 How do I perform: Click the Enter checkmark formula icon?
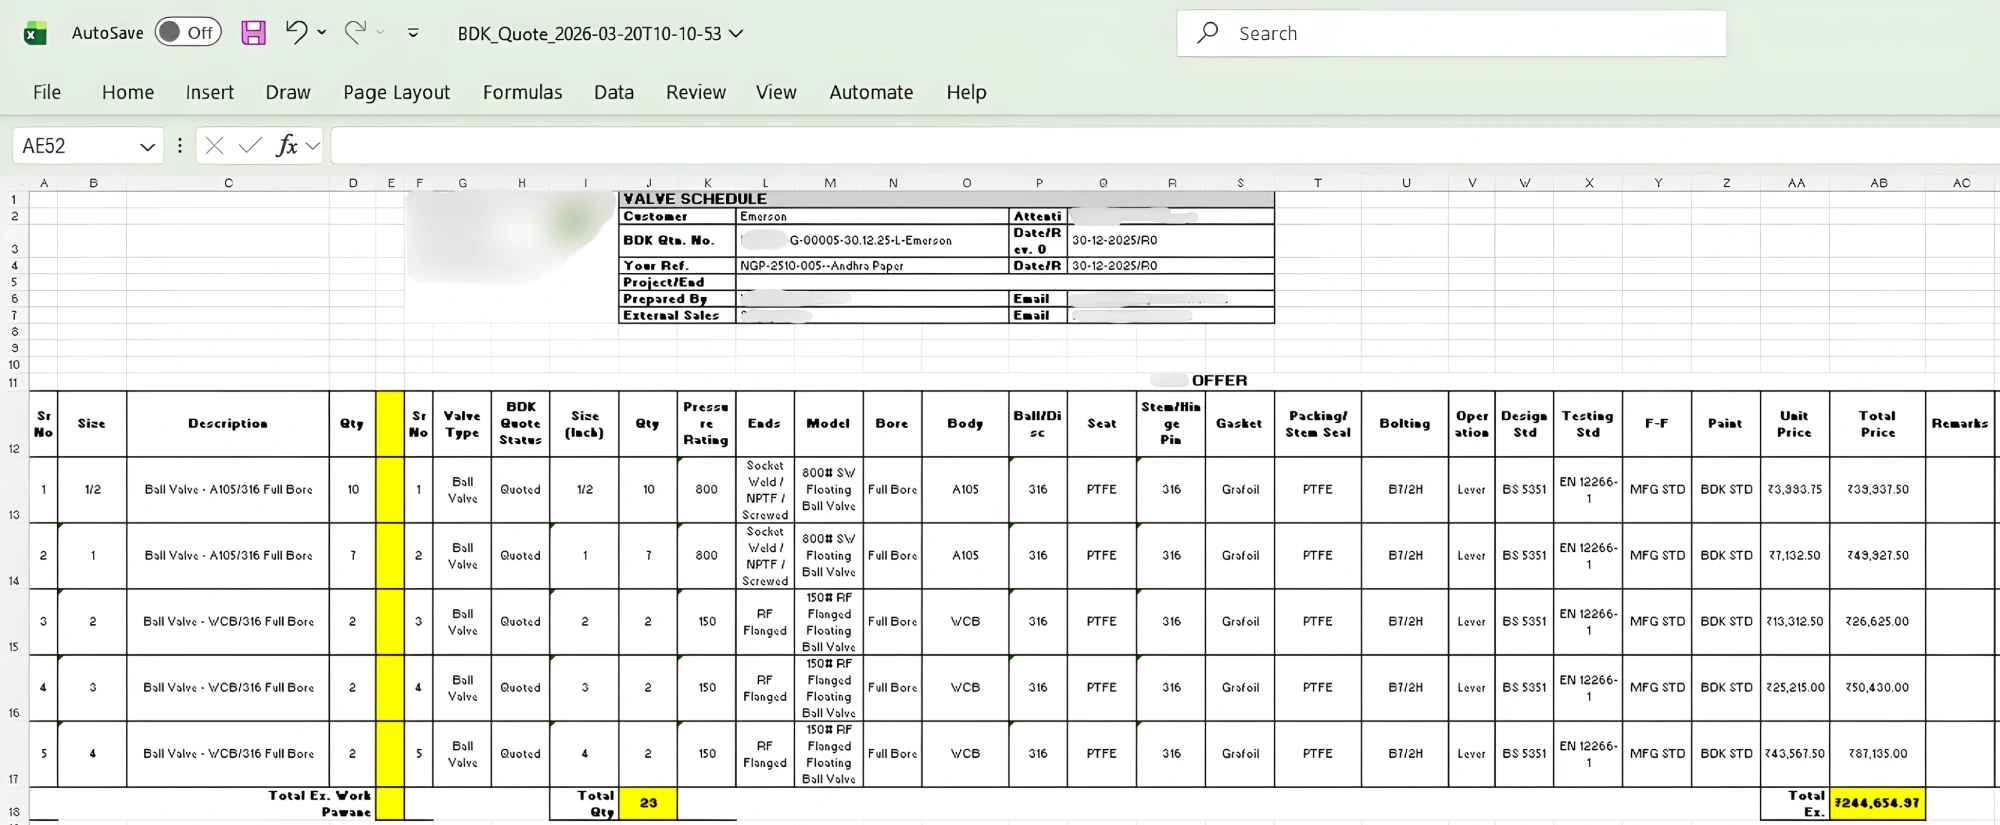[250, 146]
